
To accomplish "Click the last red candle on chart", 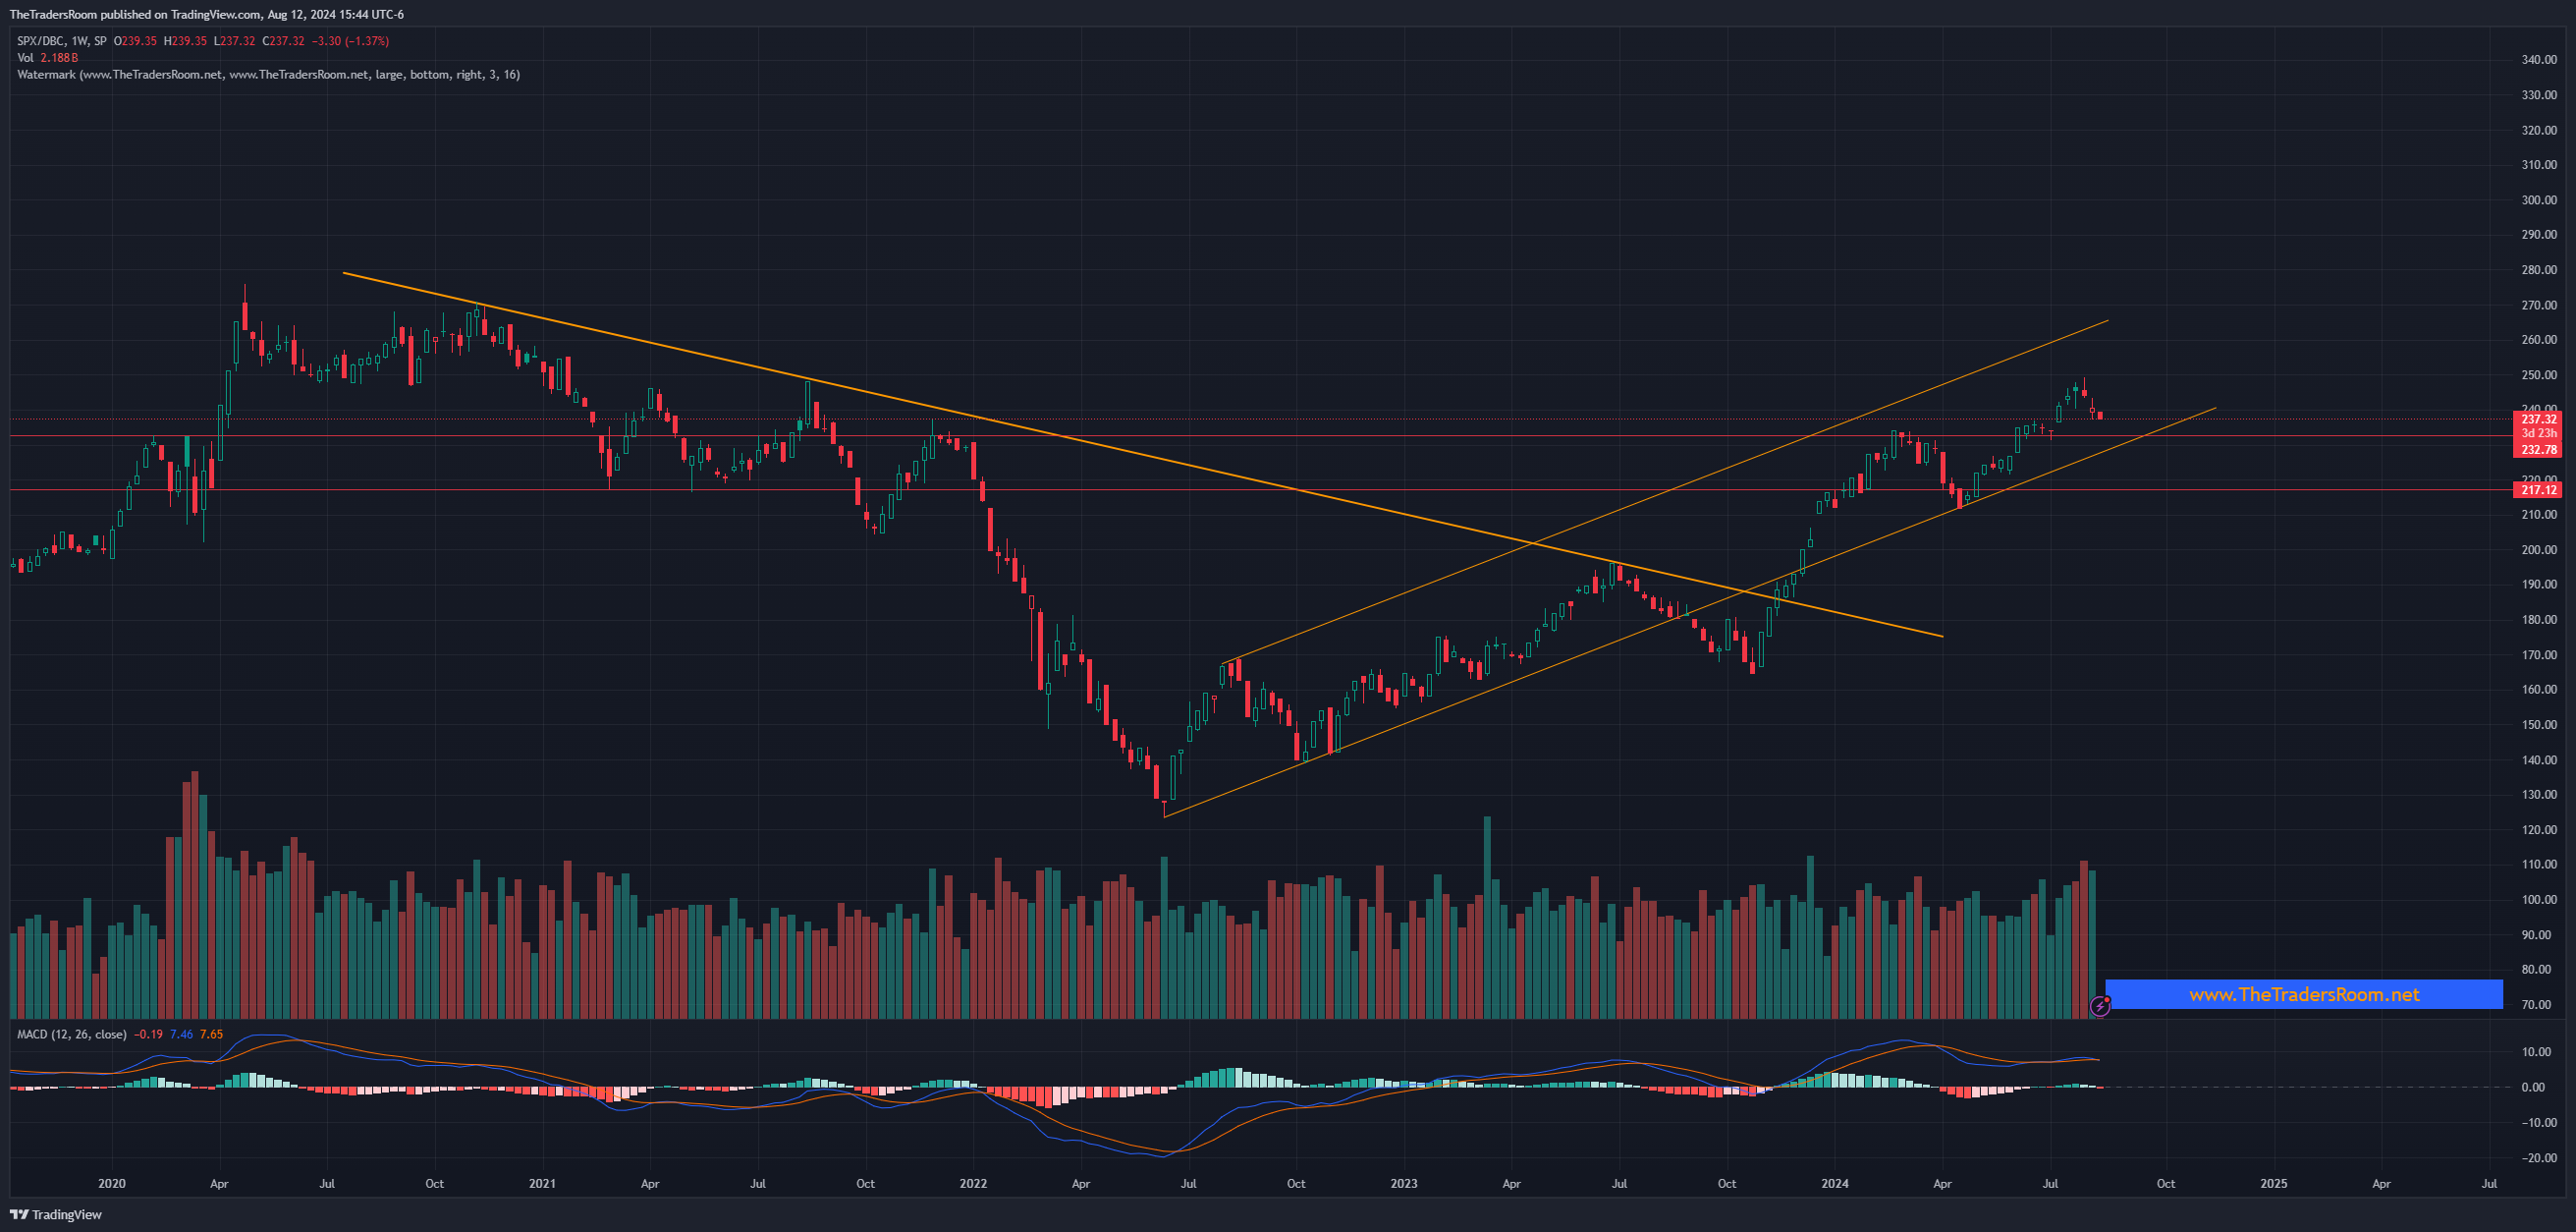I will (x=2099, y=415).
